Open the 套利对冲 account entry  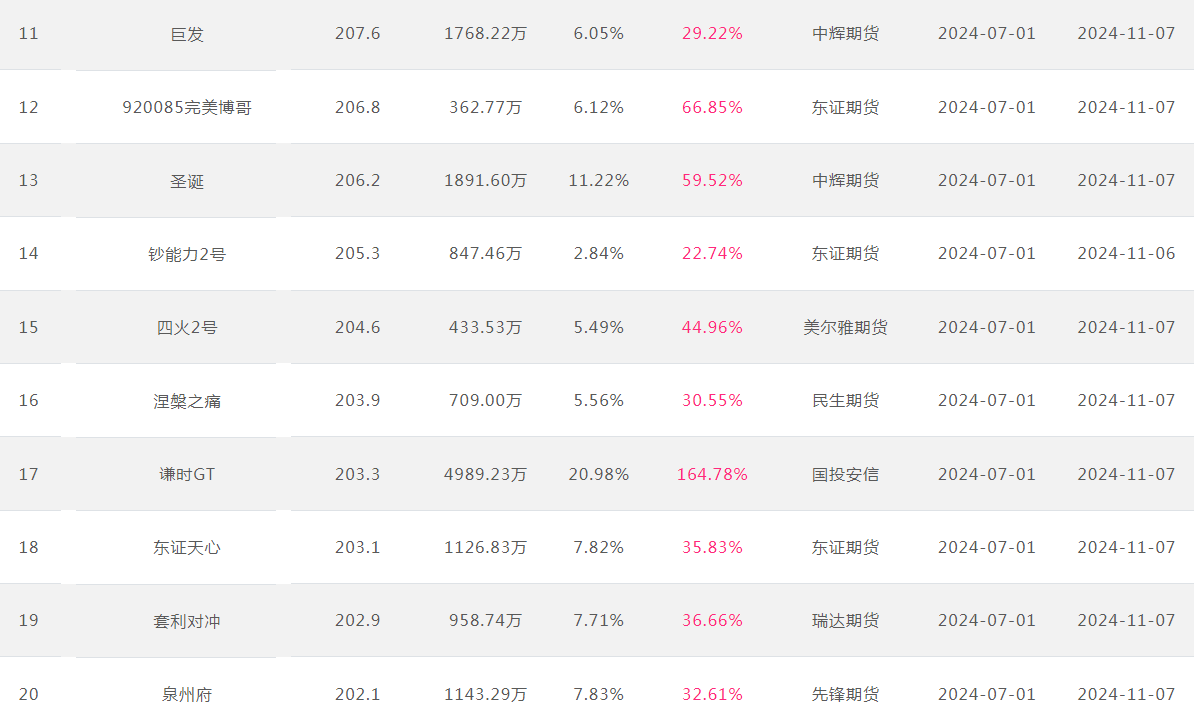click(187, 621)
